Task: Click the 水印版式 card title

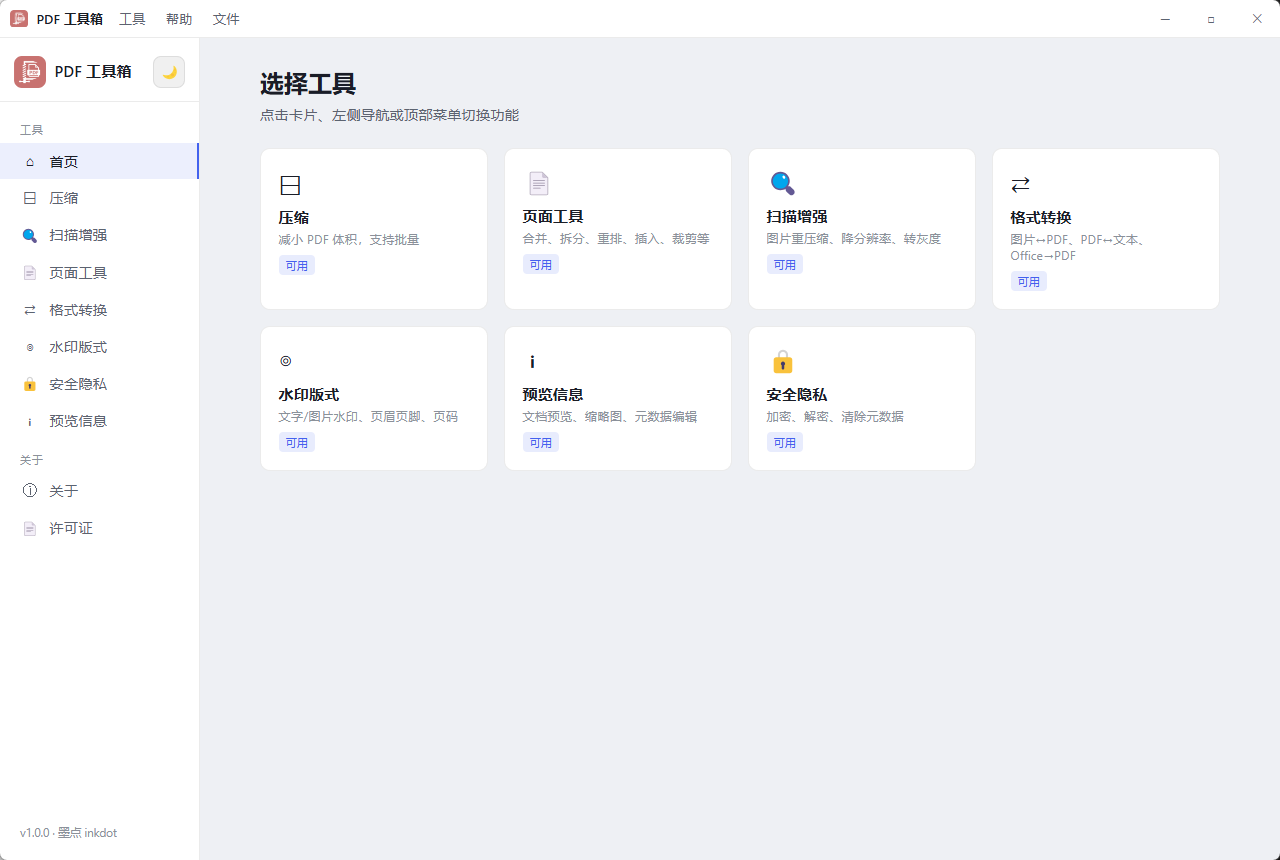Action: coord(309,395)
